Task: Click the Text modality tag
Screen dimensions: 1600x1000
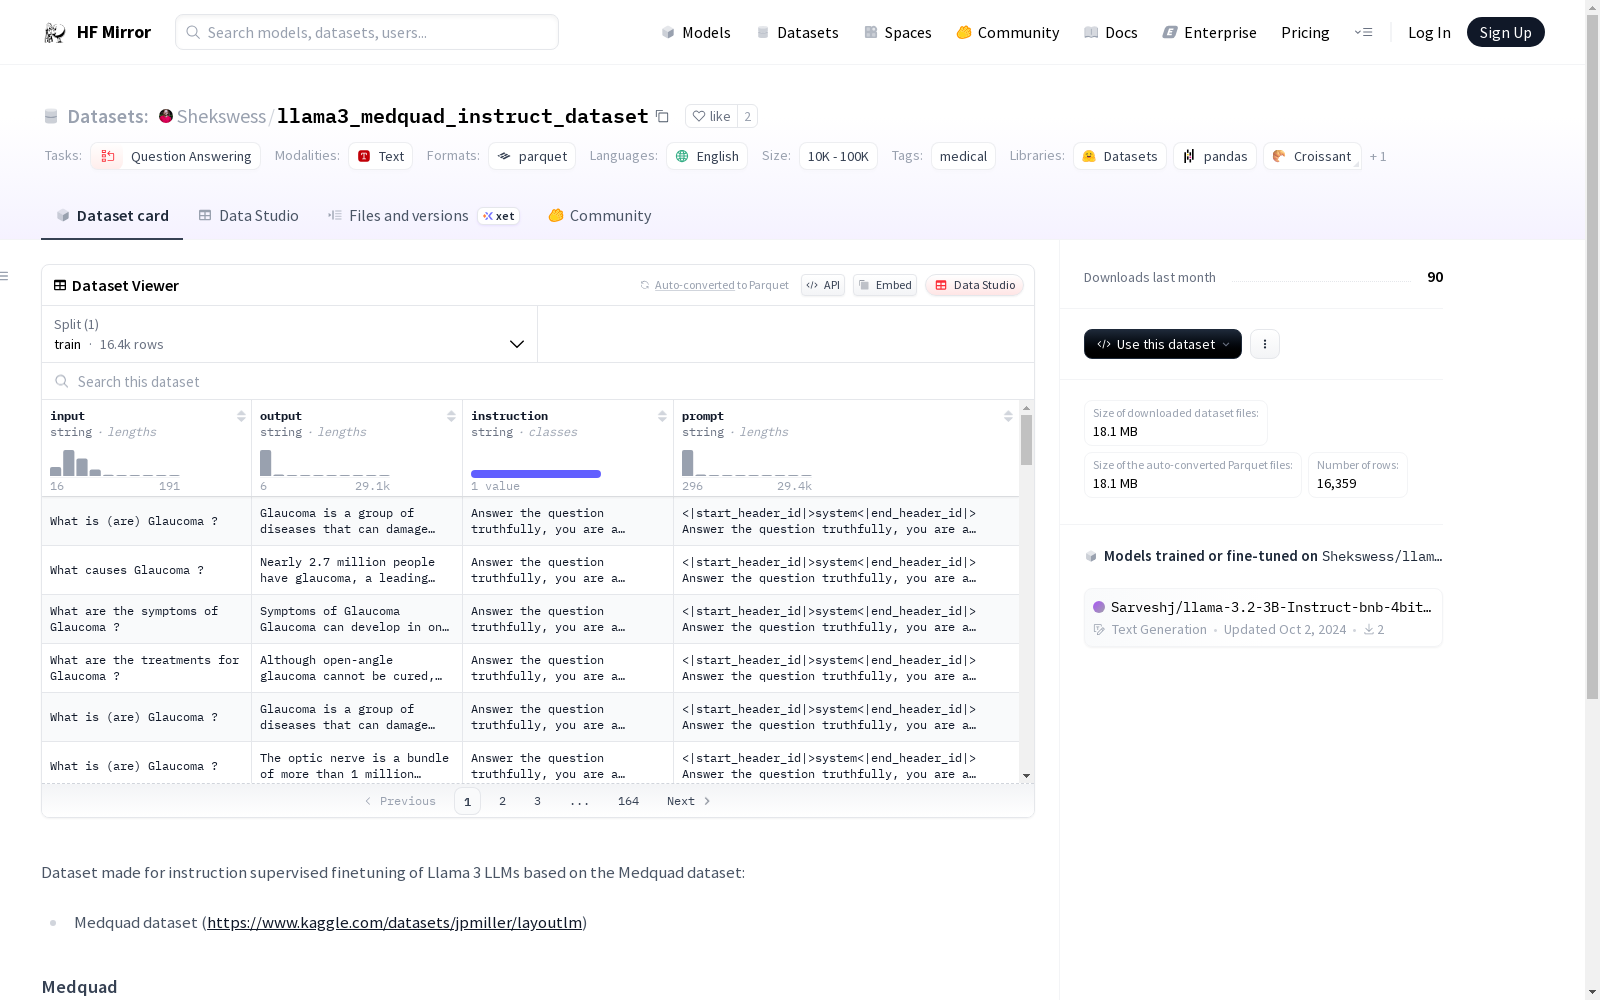Action: tap(381, 156)
